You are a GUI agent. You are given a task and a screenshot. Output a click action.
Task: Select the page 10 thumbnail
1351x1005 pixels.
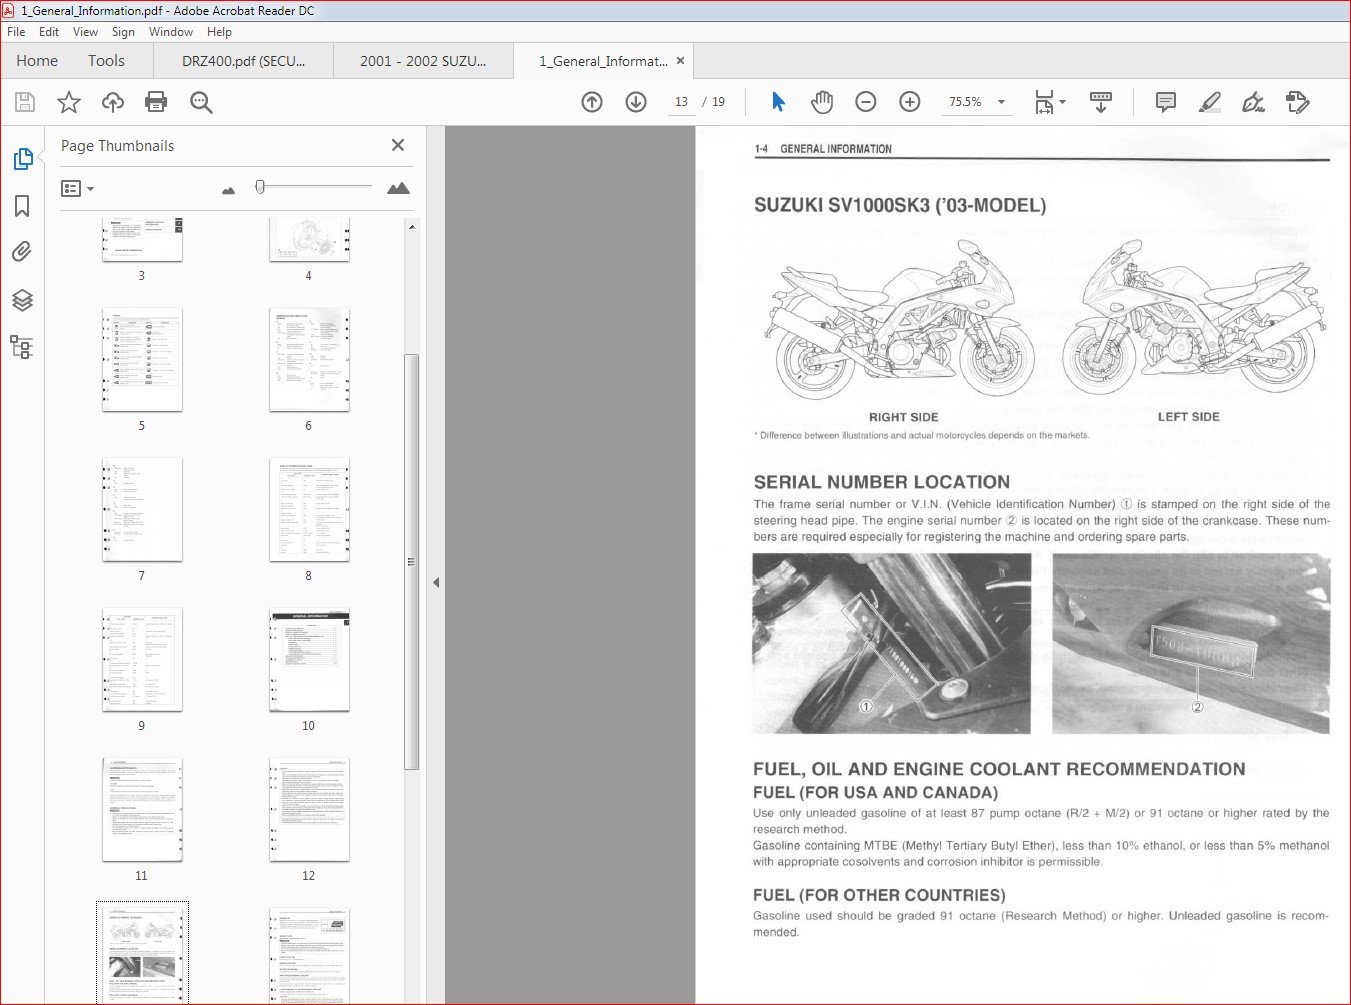click(309, 660)
